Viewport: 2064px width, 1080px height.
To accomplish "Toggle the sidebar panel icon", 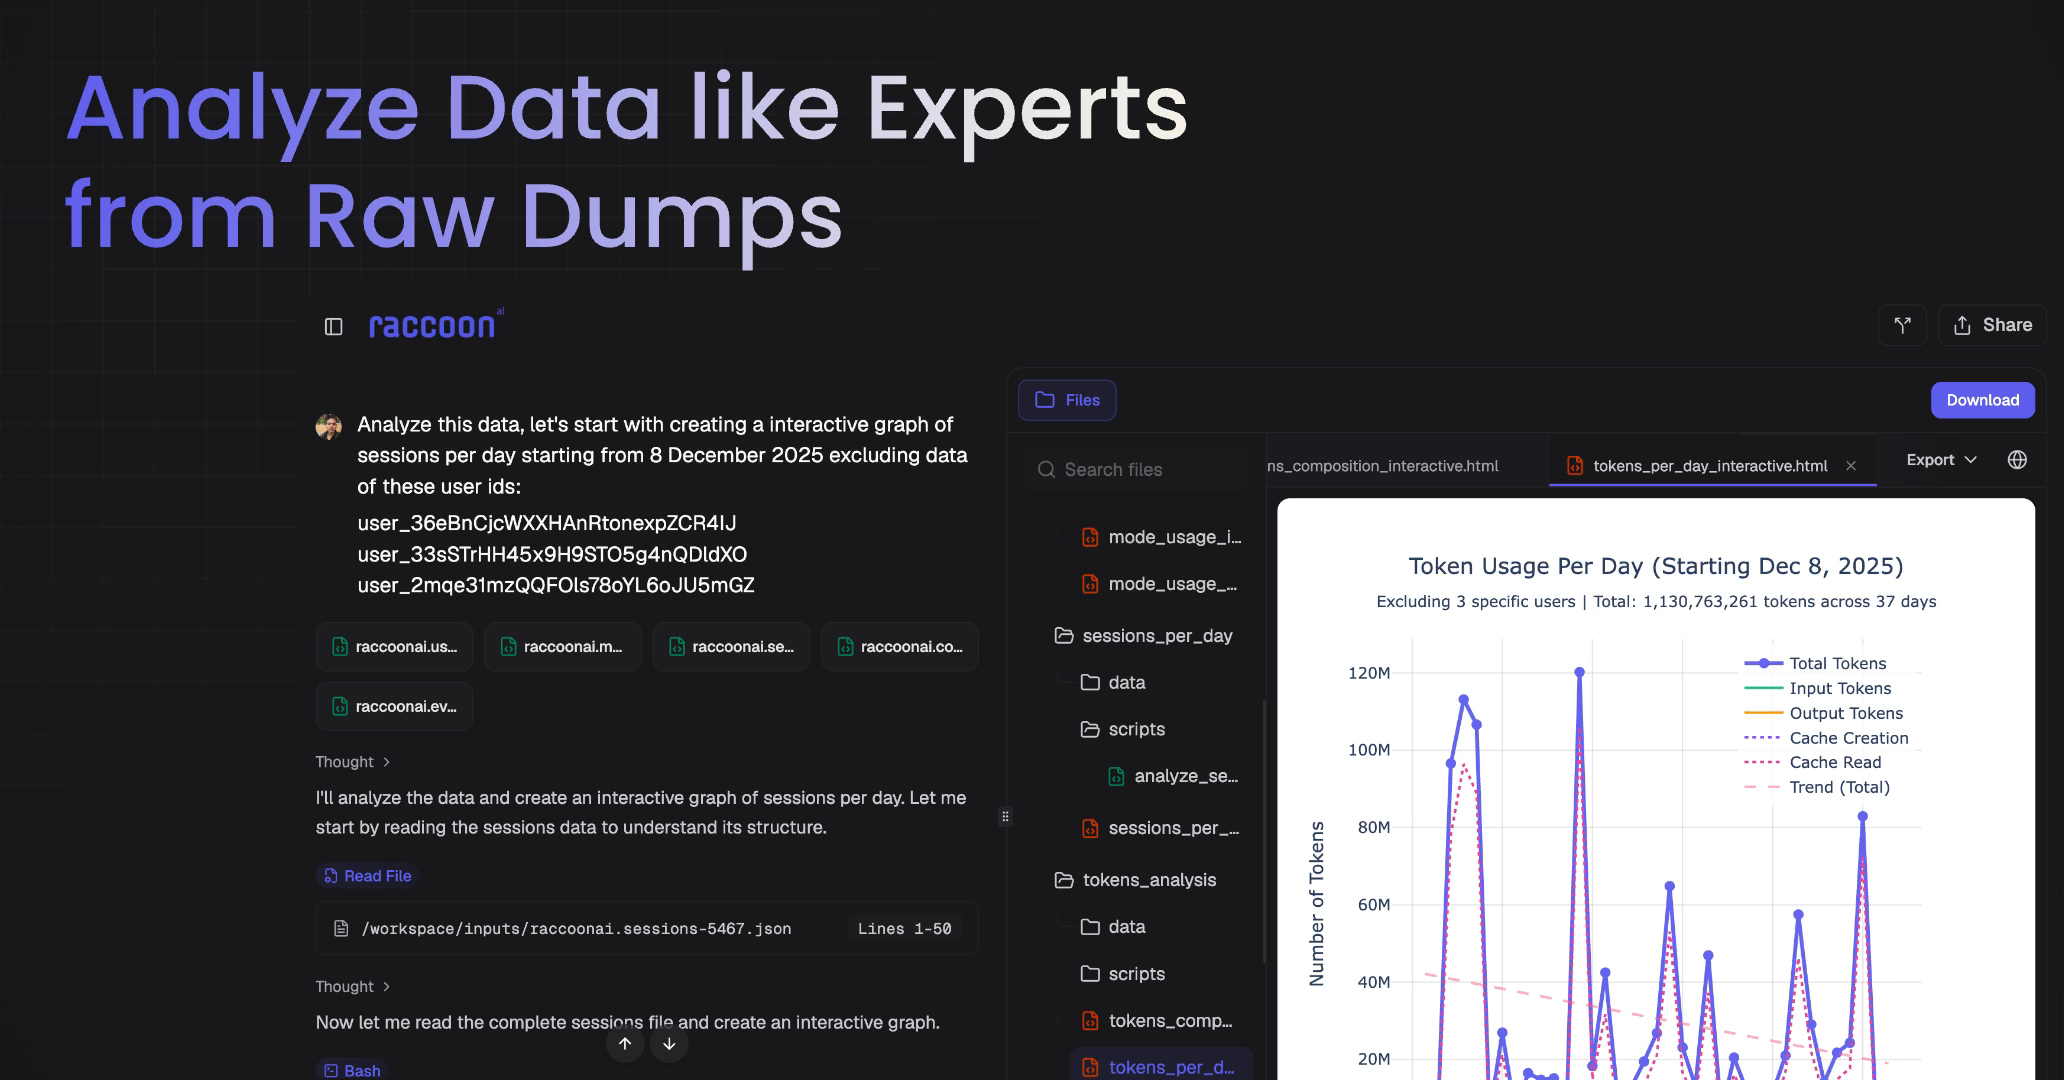I will point(334,327).
